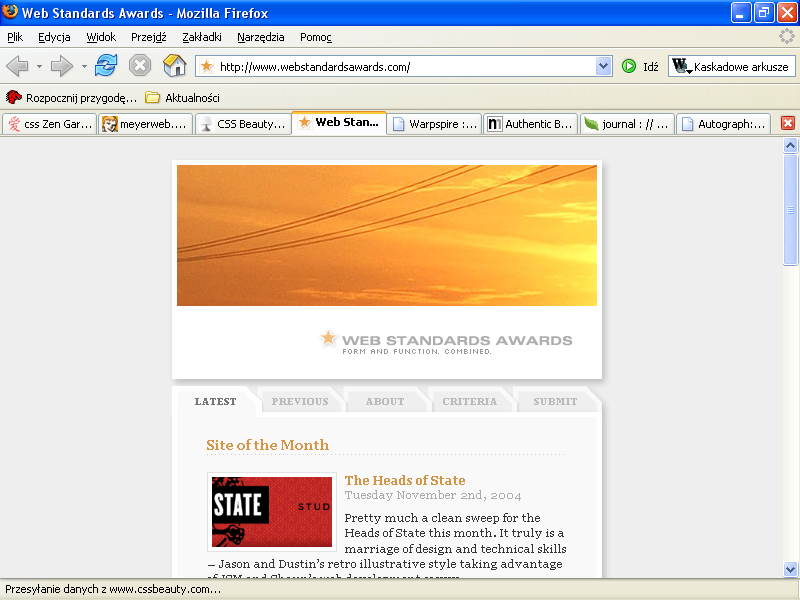Open the LATEST page tab

[215, 402]
